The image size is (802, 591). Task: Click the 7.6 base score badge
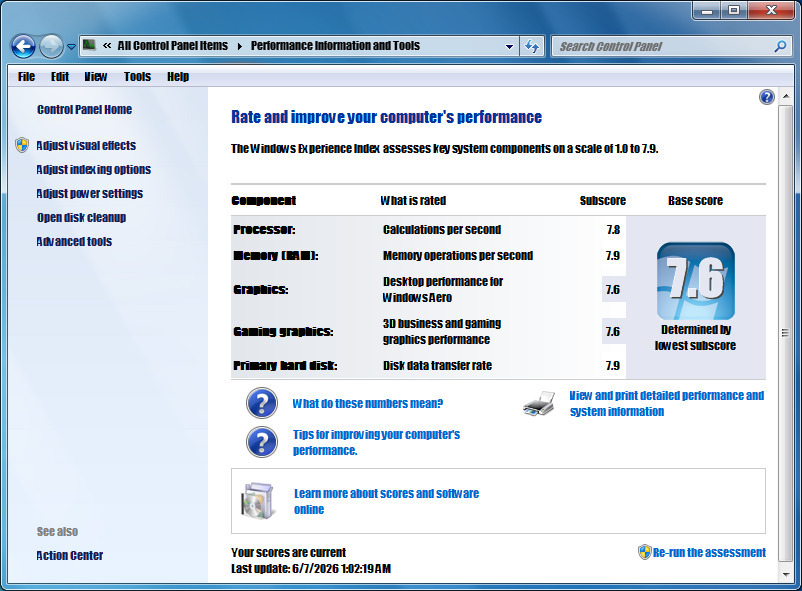click(696, 281)
